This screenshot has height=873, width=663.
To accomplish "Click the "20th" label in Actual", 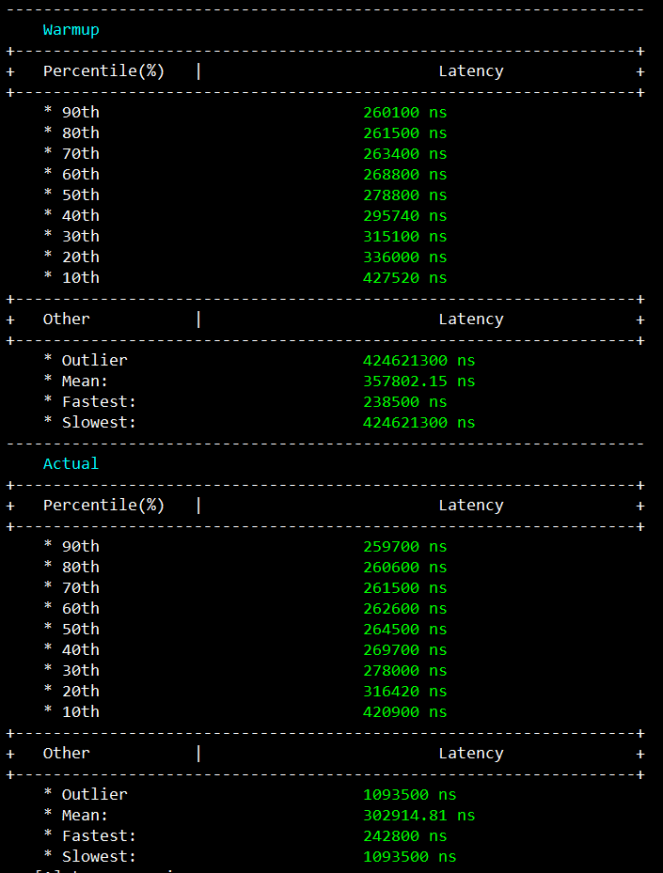I will pos(81,690).
